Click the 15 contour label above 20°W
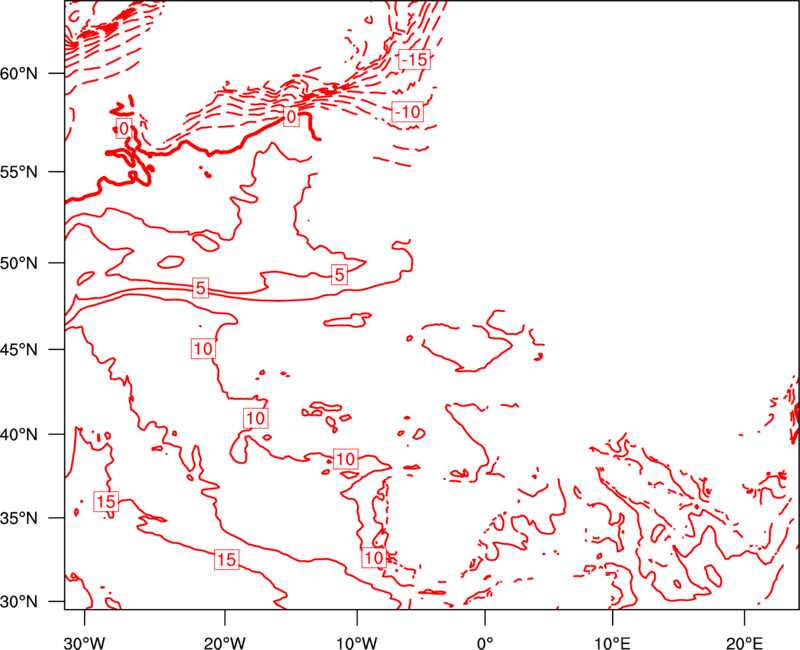 227,559
